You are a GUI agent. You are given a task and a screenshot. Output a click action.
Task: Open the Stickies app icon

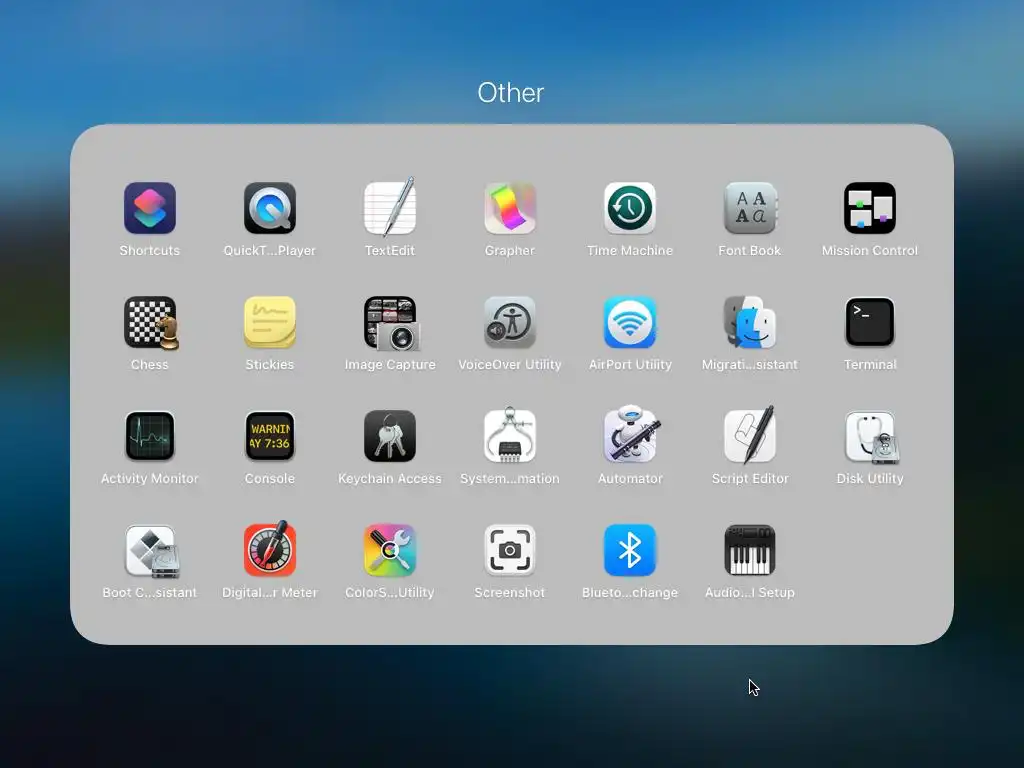point(270,323)
